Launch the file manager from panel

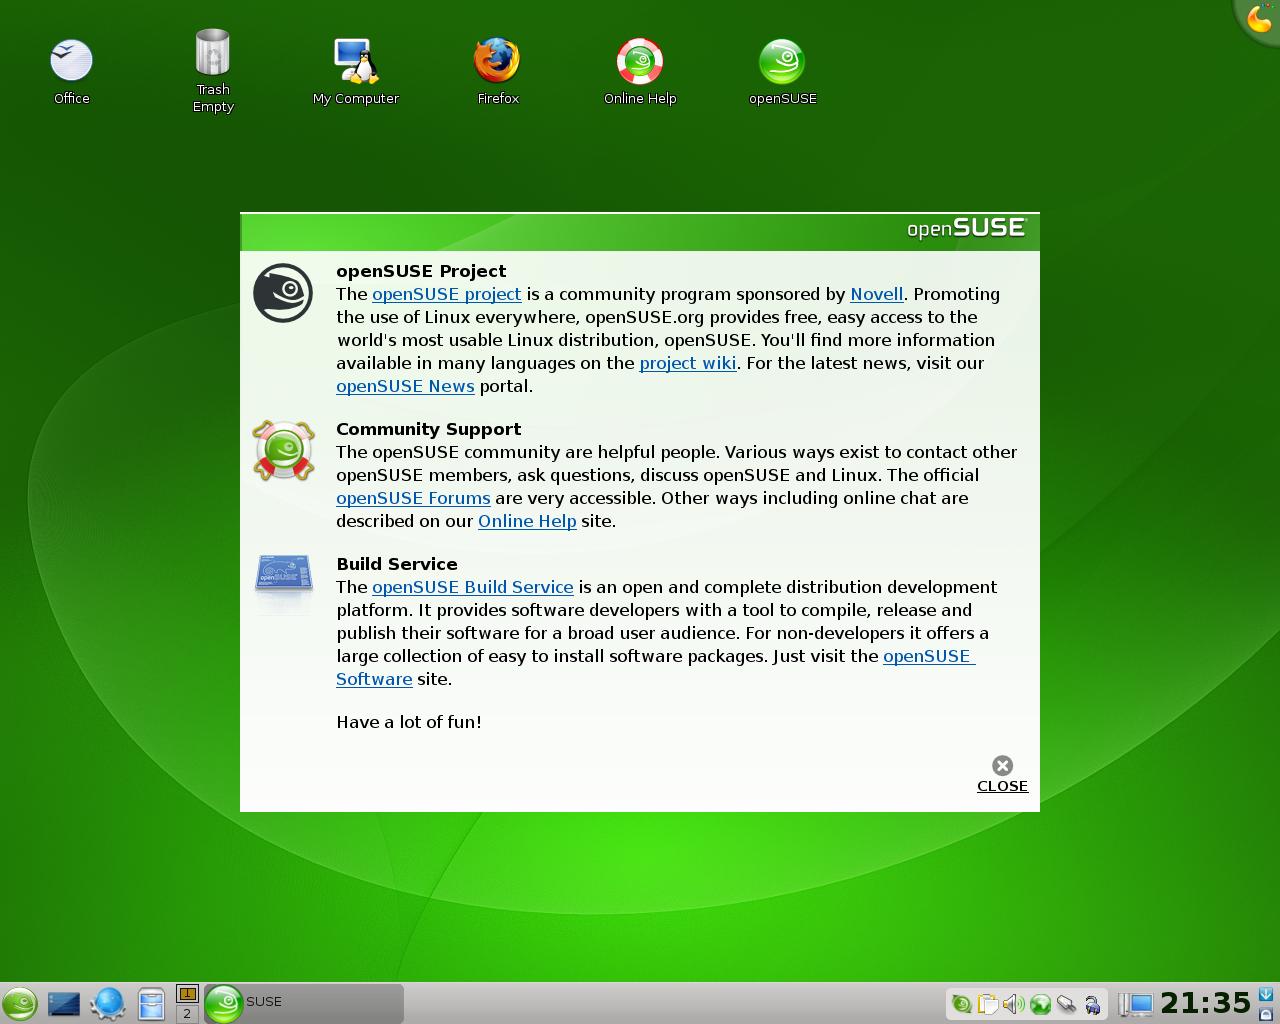pos(151,1004)
